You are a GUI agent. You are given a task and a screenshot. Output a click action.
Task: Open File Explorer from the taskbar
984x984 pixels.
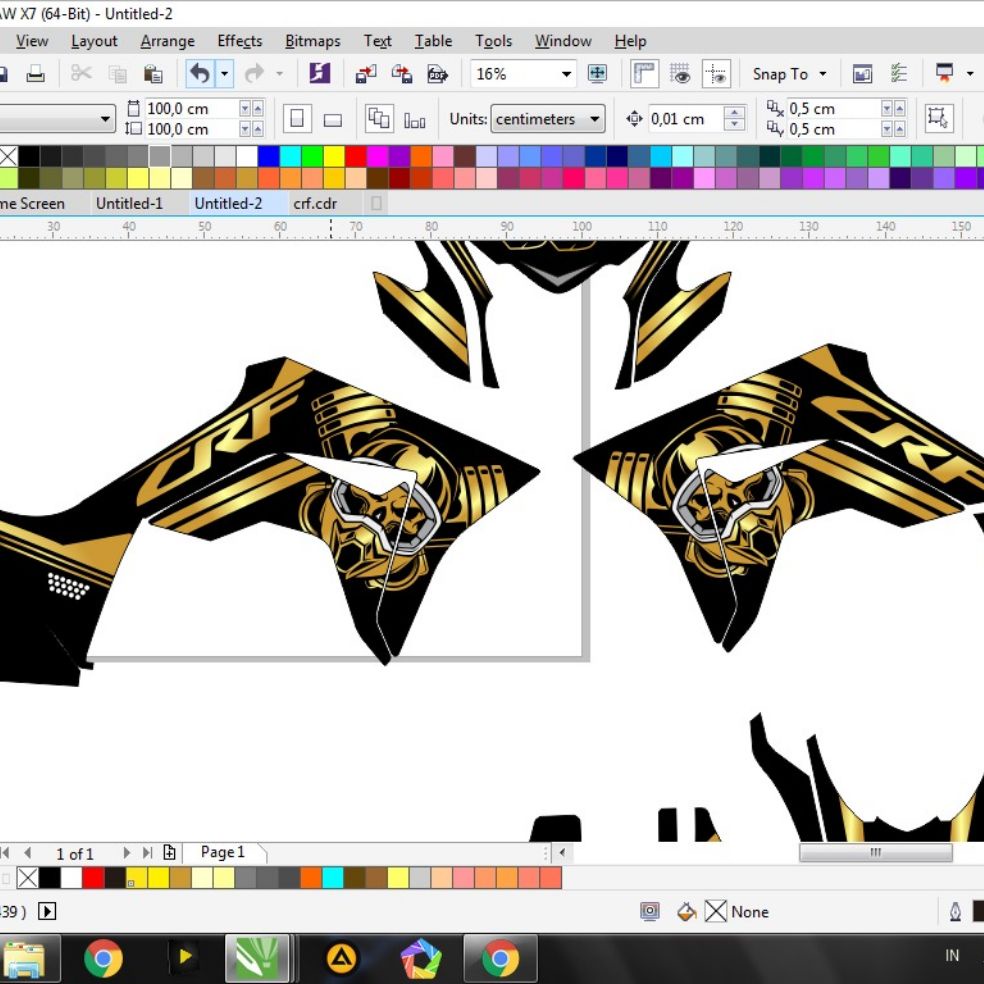(30, 958)
